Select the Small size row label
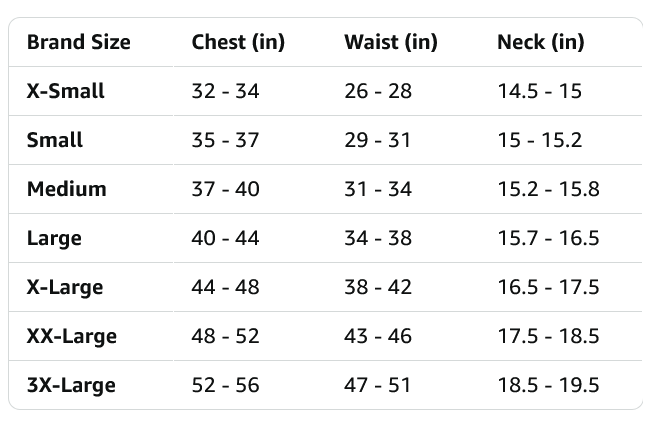This screenshot has height=423, width=655. coord(55,140)
